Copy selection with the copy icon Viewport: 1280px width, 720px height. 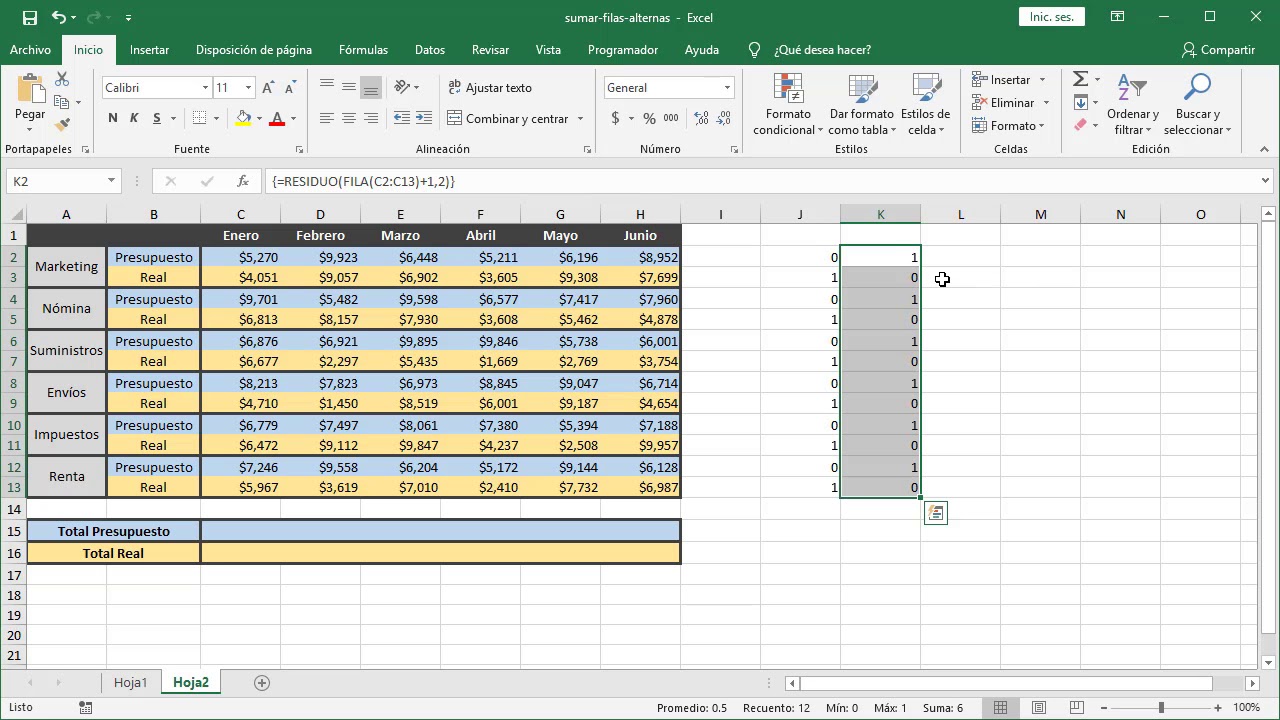point(62,102)
